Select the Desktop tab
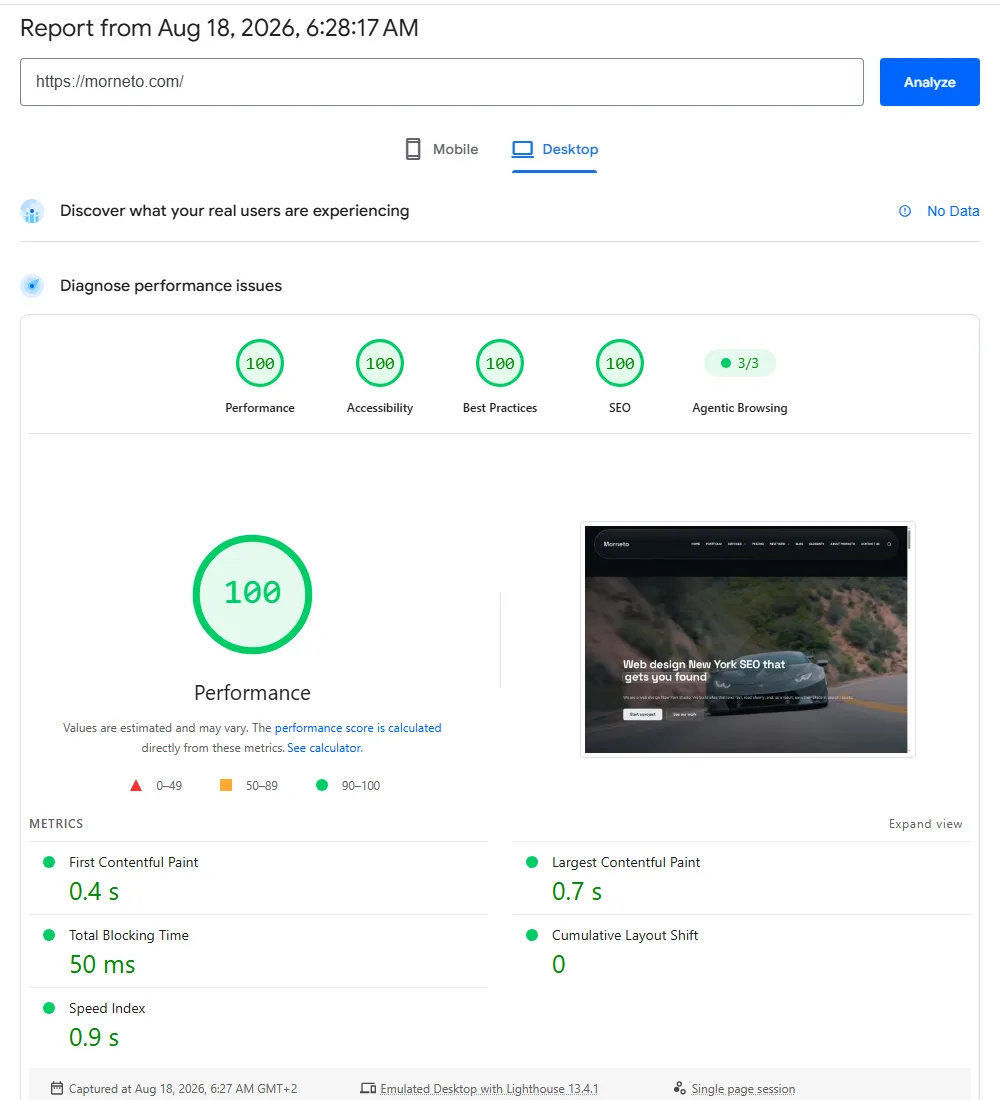Viewport: 1000px width, 1100px height. (554, 149)
